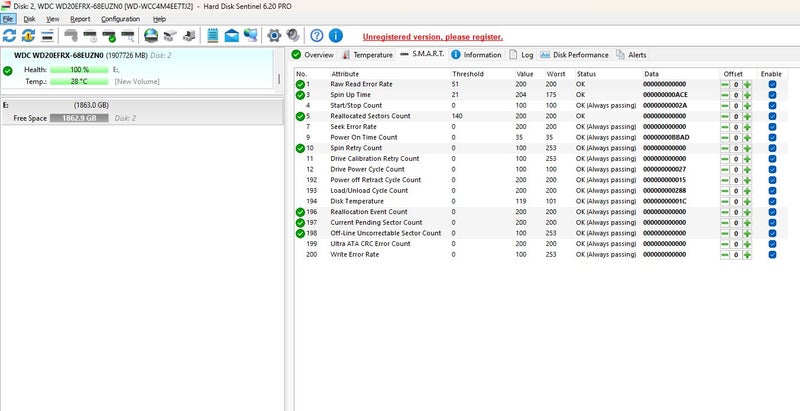Screen dimensions: 800x411
Task: Toggle Enable checkbox for Disk Temperature row
Action: pos(772,201)
